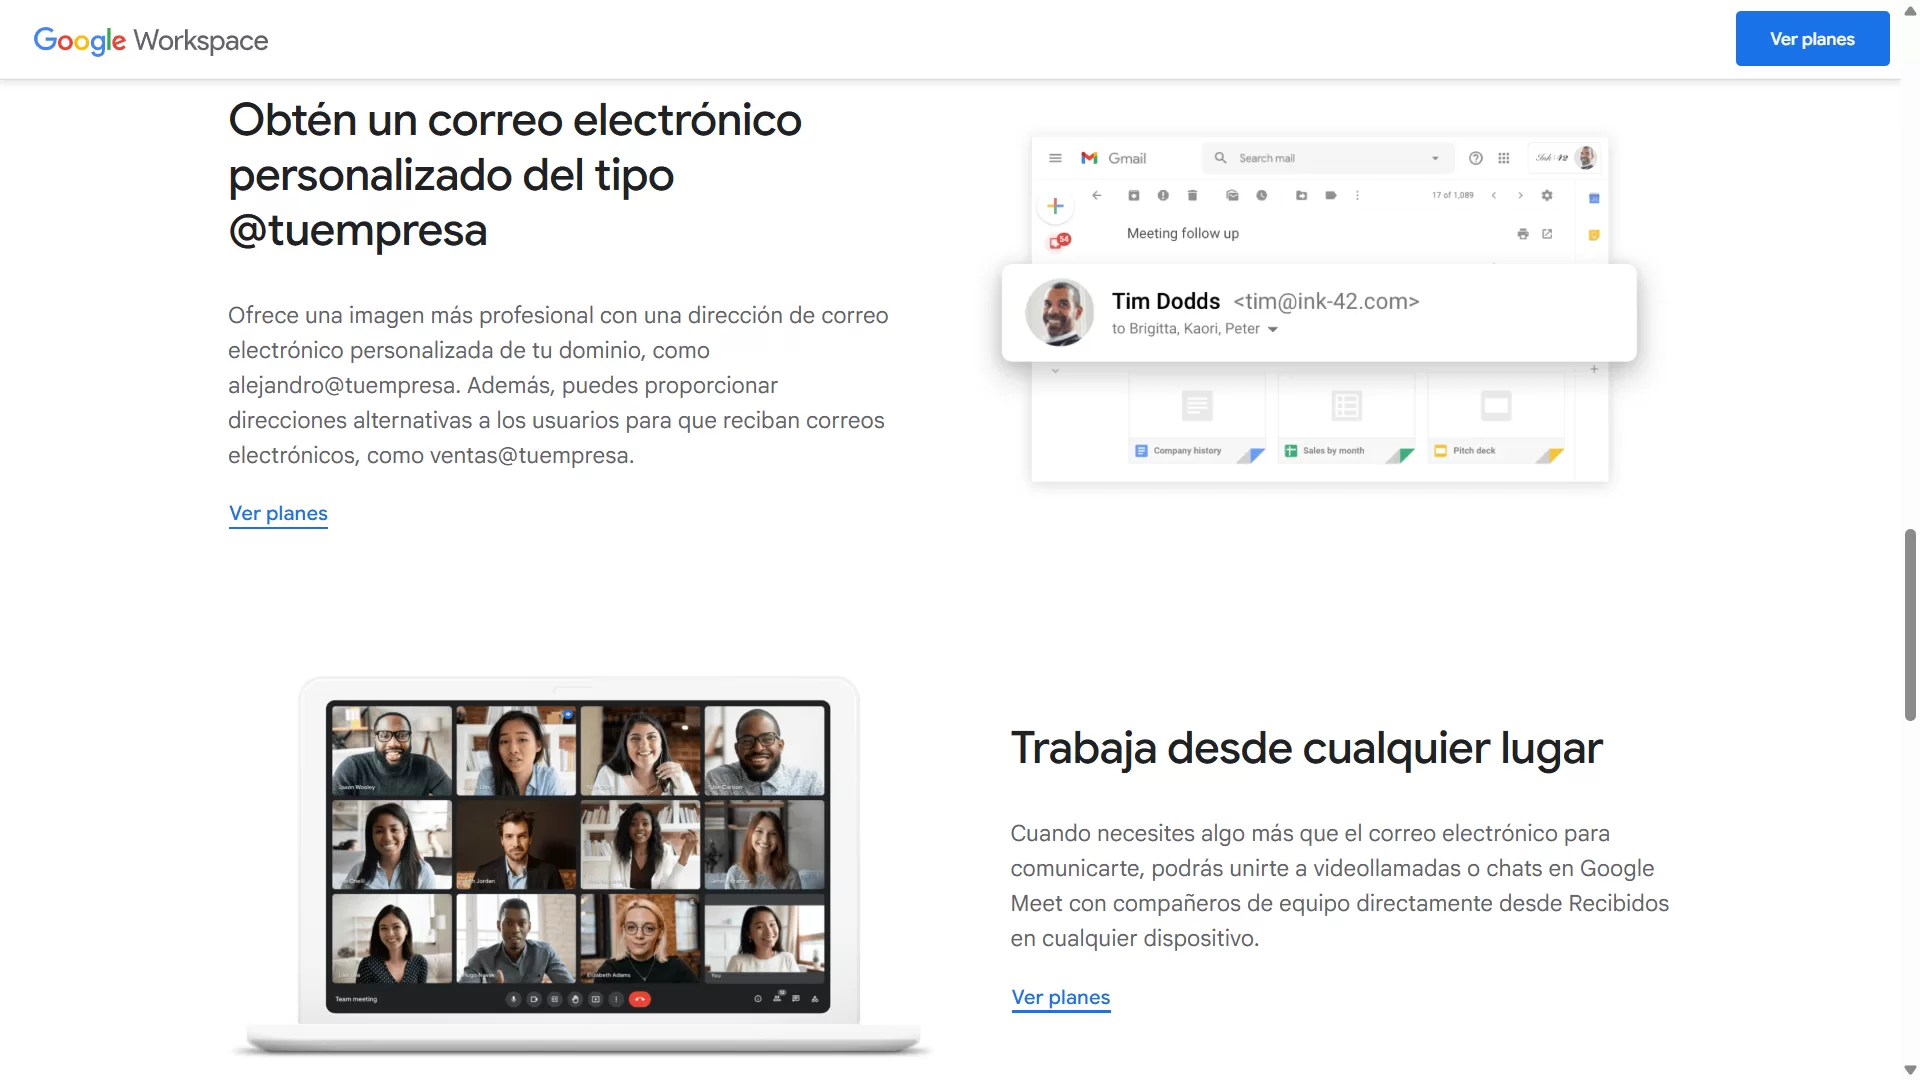Click the Gmail settings gear icon
Viewport: 1920px width, 1080px height.
pyautogui.click(x=1547, y=195)
